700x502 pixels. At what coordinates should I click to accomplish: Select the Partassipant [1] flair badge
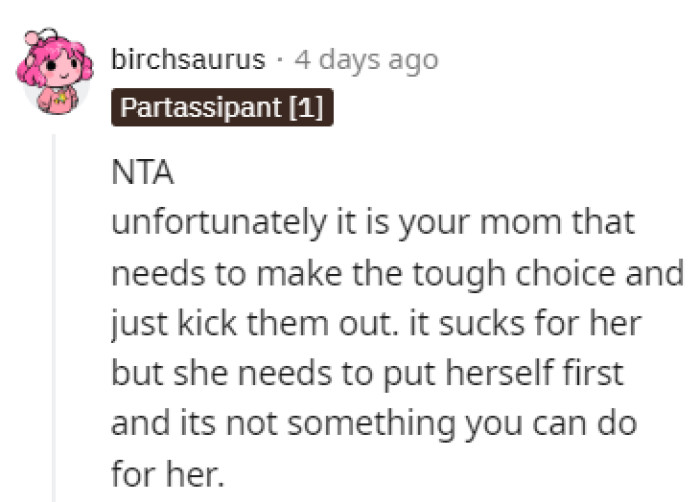(221, 109)
